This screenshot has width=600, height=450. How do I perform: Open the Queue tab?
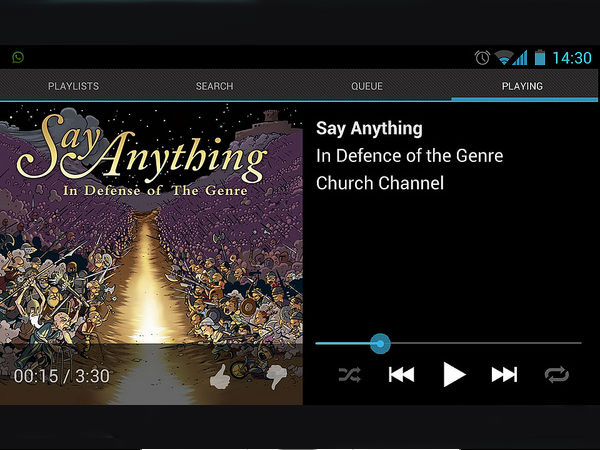click(367, 86)
